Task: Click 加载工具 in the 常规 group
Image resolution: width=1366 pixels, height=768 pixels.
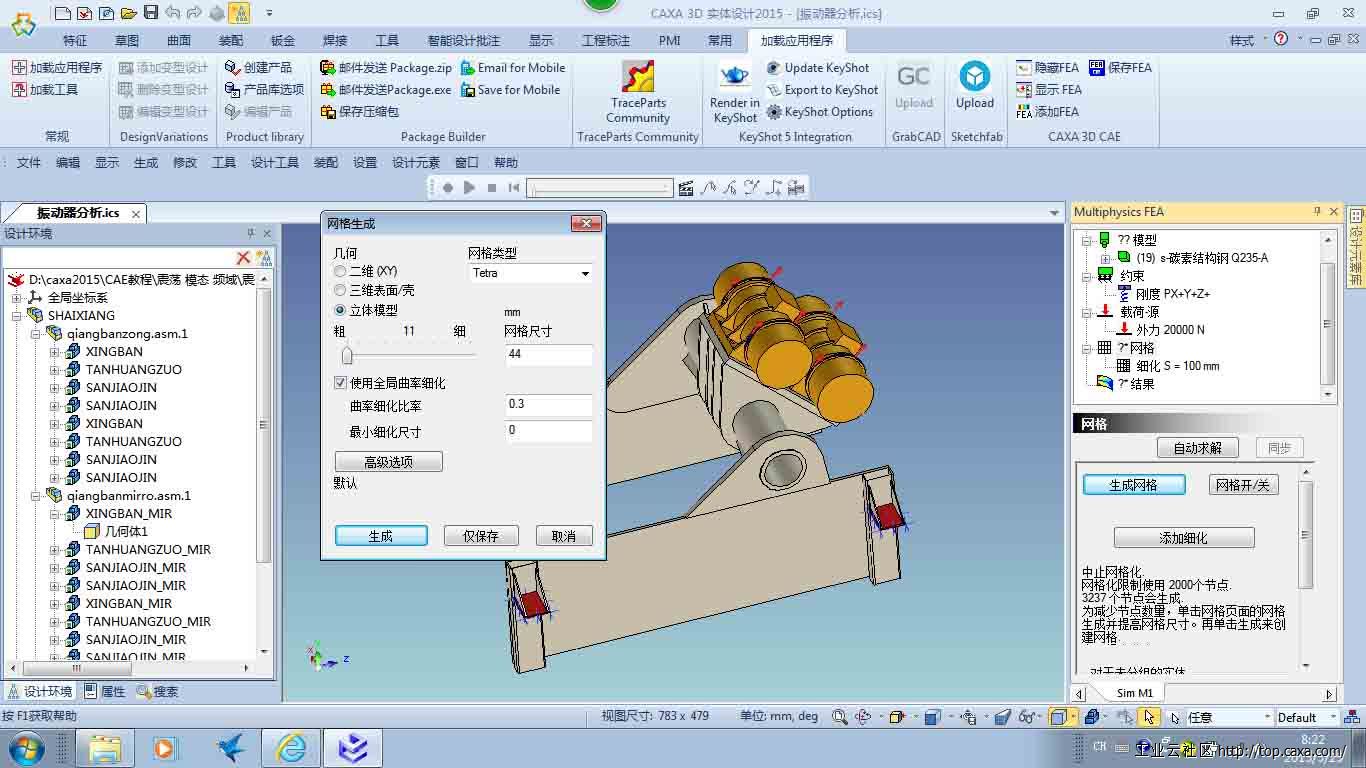Action: click(46, 90)
